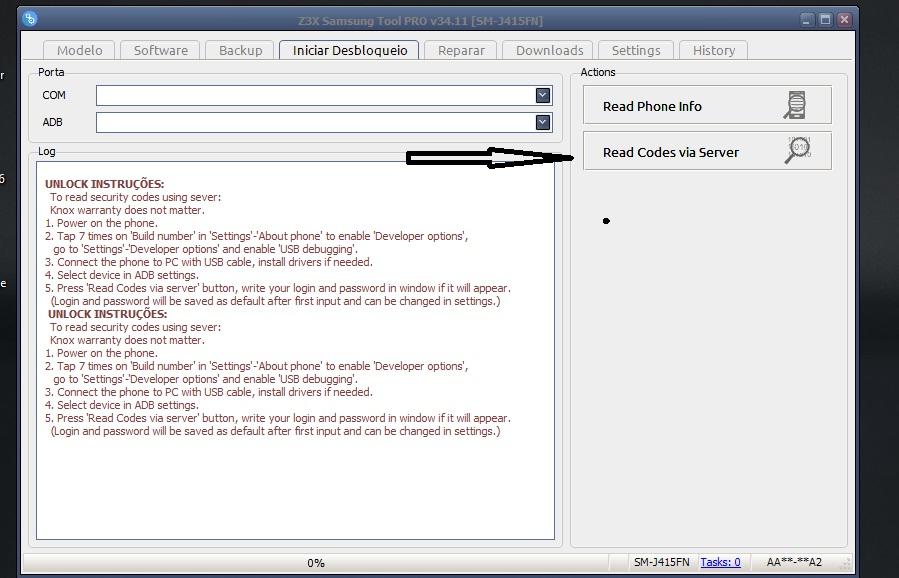Click the 0% progress bar

(x=315, y=563)
